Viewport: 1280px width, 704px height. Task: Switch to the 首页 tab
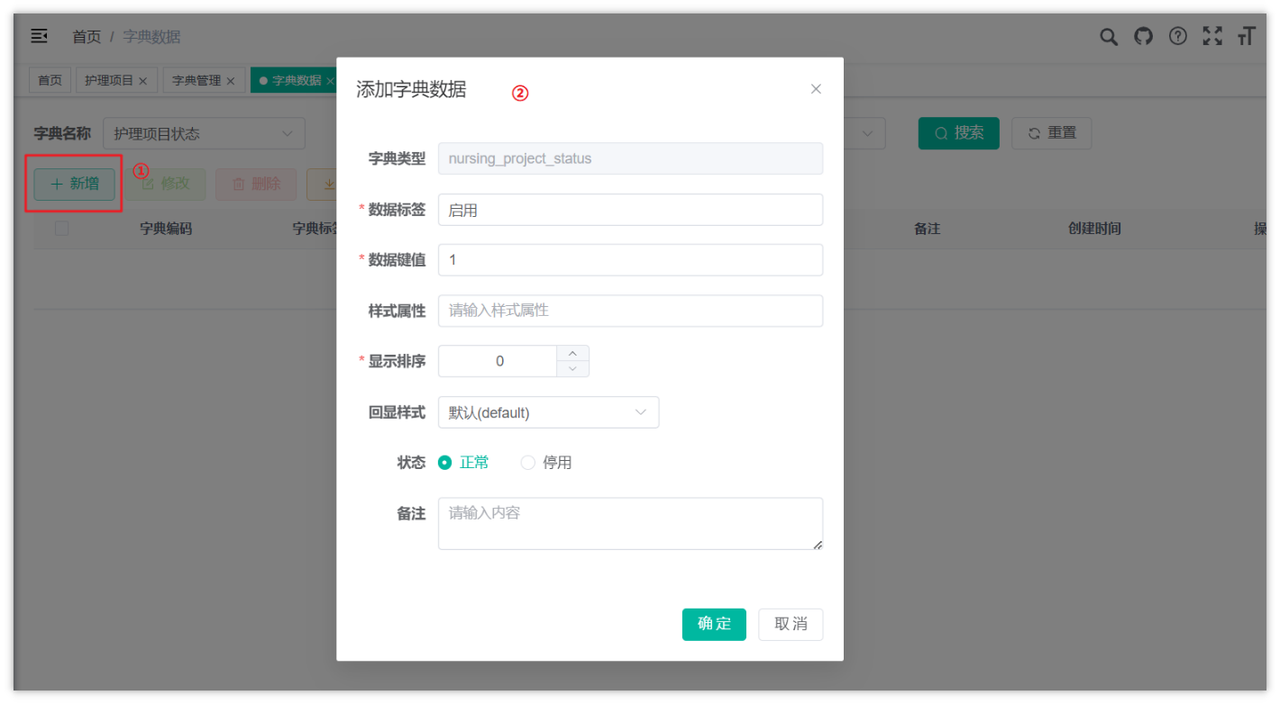tap(50, 80)
